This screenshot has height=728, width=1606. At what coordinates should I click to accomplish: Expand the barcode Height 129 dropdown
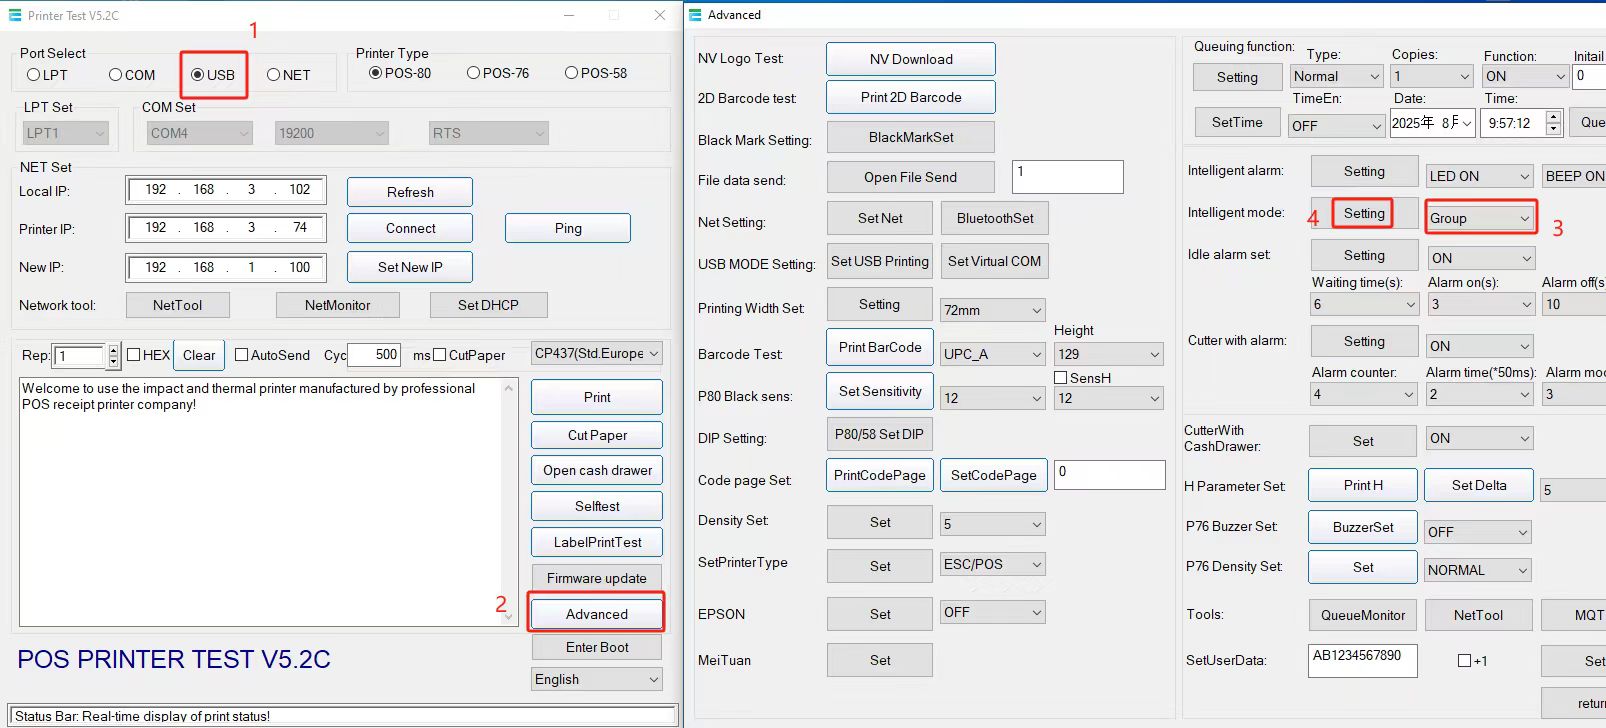pyautogui.click(x=1109, y=354)
